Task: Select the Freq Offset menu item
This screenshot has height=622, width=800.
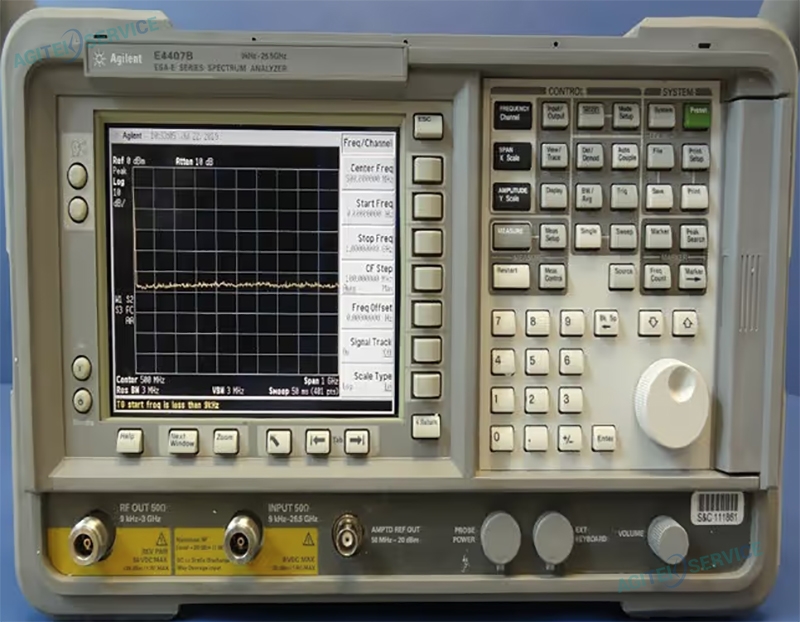Action: [x=367, y=313]
